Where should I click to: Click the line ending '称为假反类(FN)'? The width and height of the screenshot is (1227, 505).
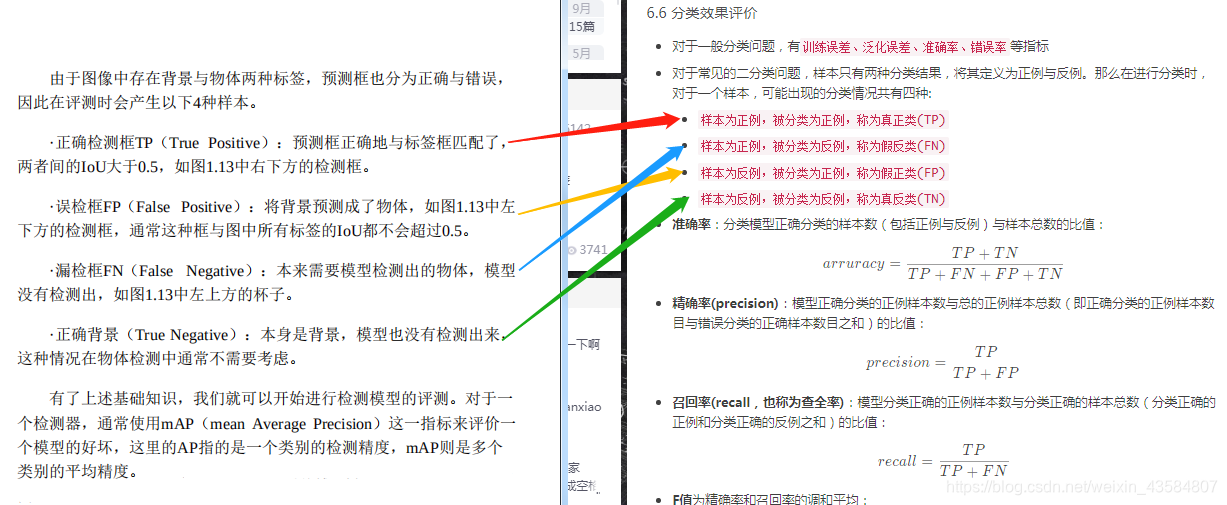pos(822,146)
